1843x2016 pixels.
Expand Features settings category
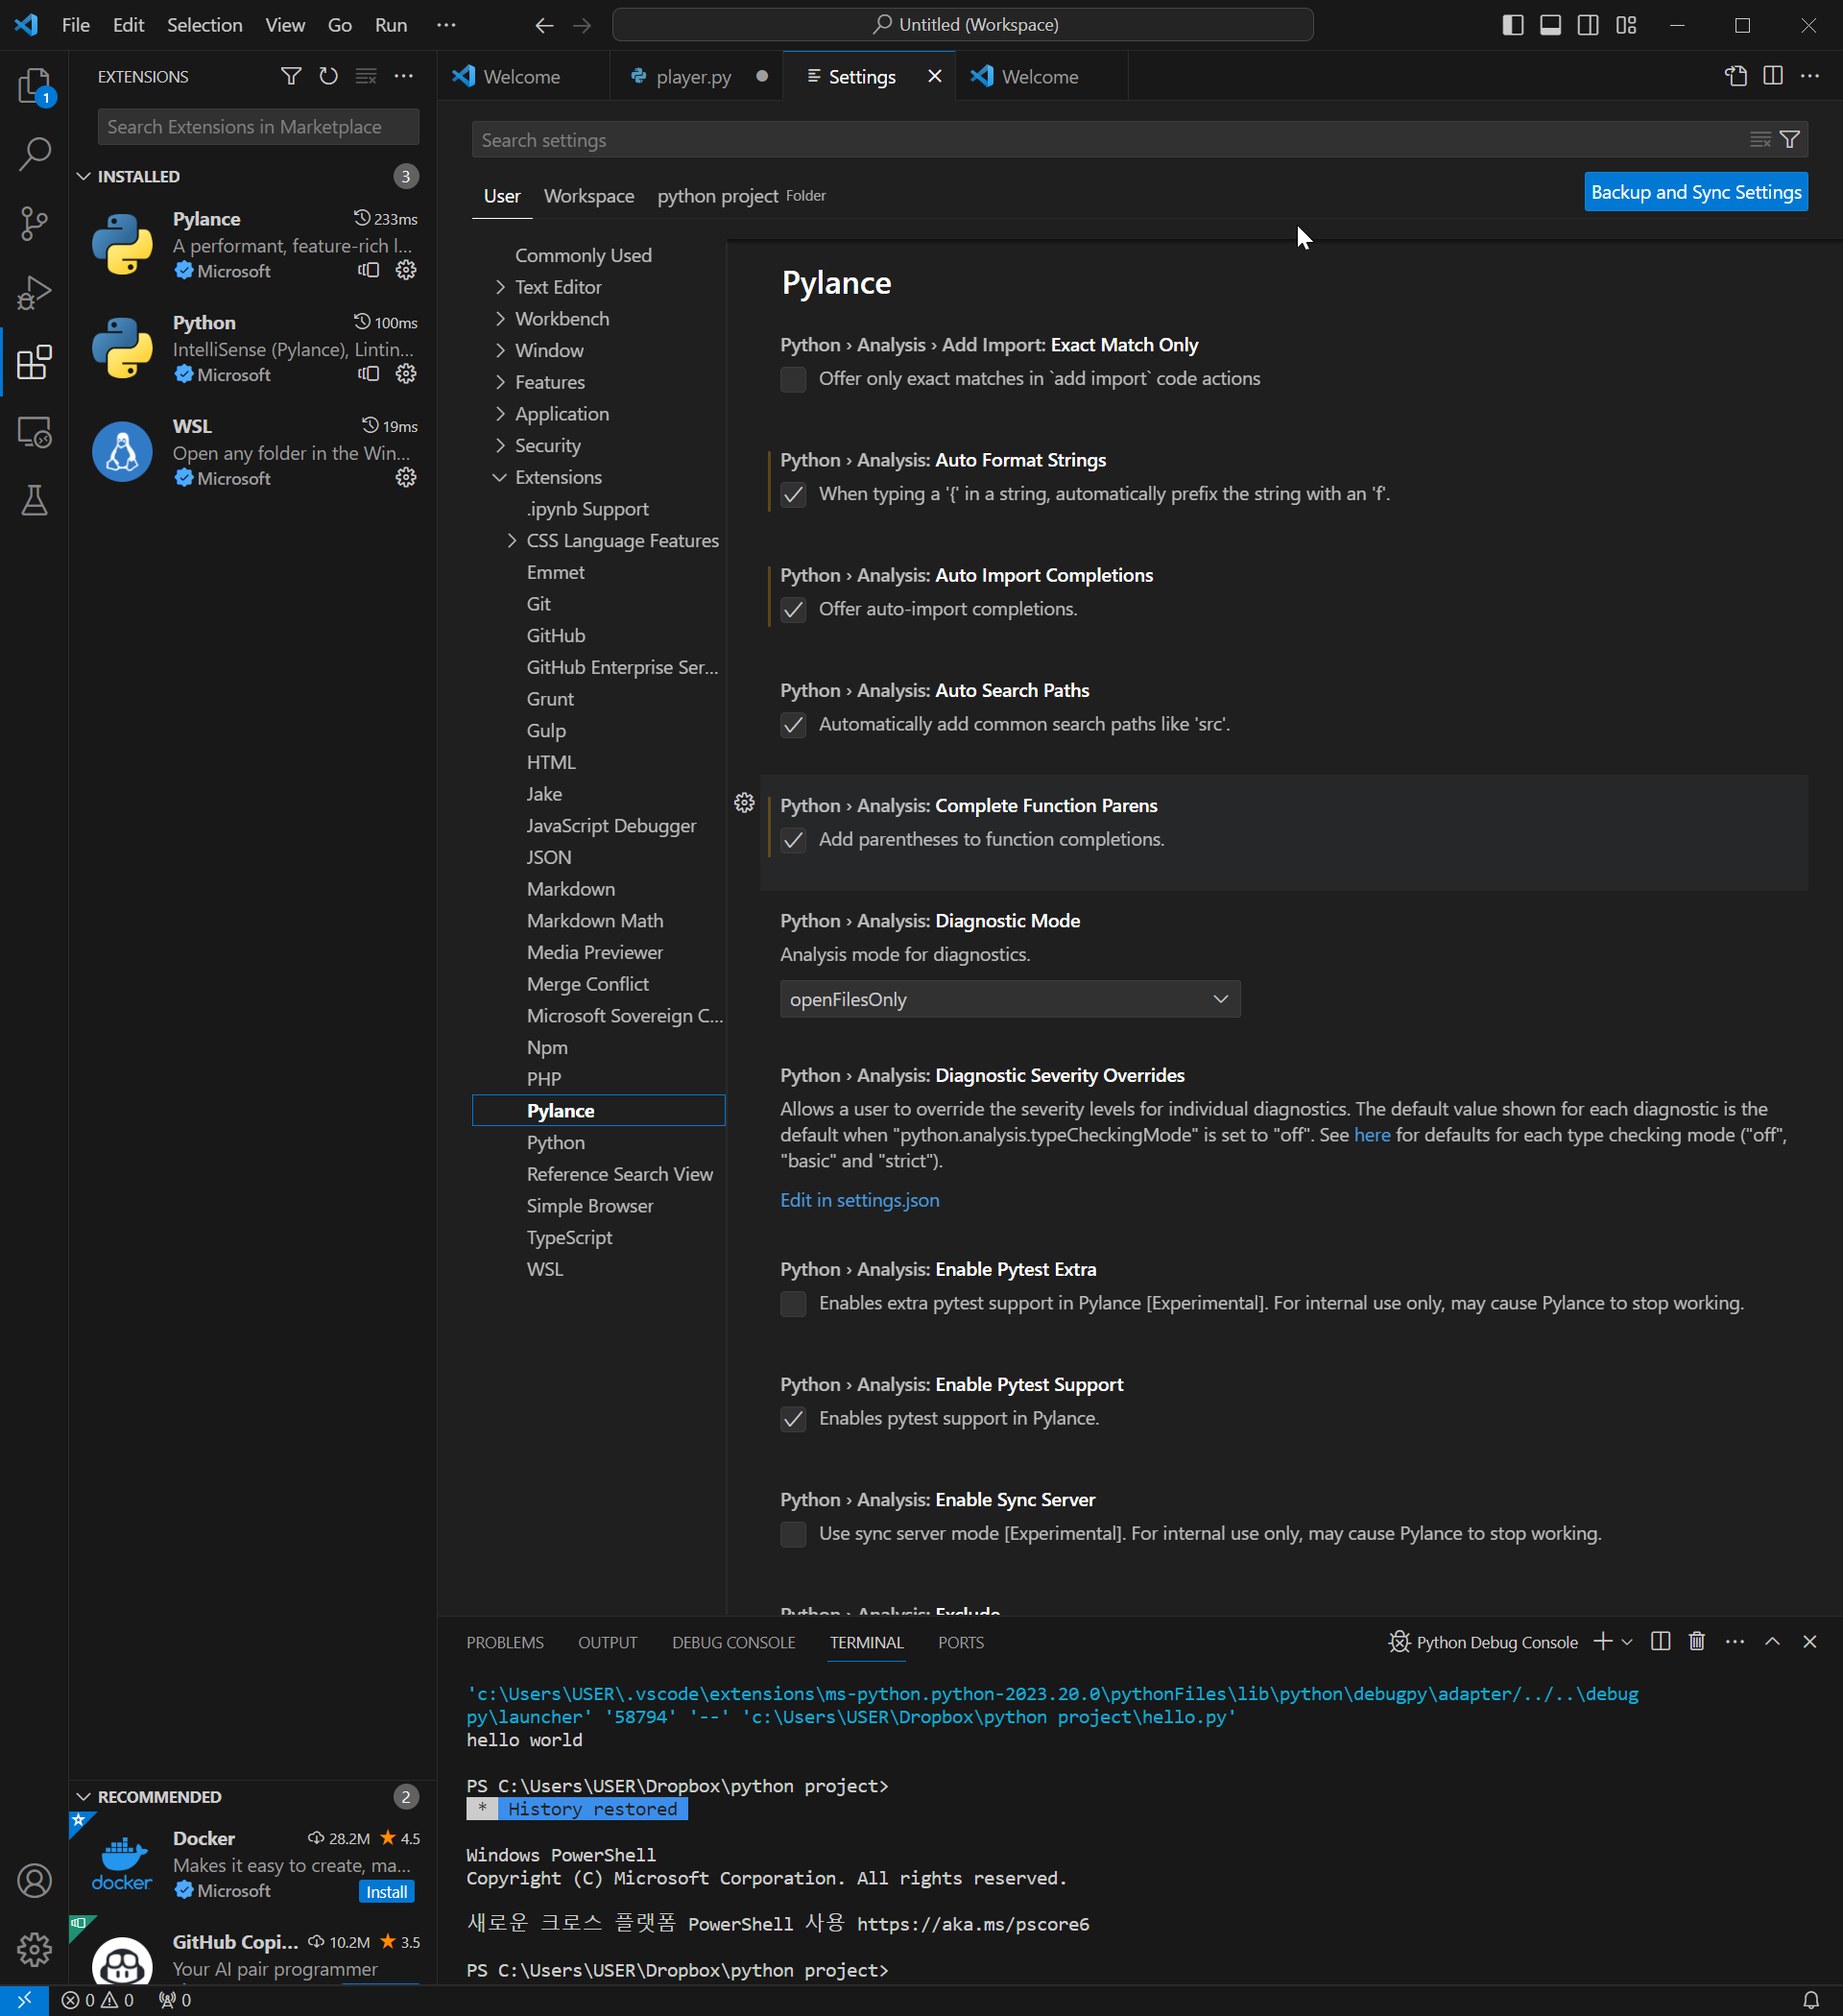[500, 382]
